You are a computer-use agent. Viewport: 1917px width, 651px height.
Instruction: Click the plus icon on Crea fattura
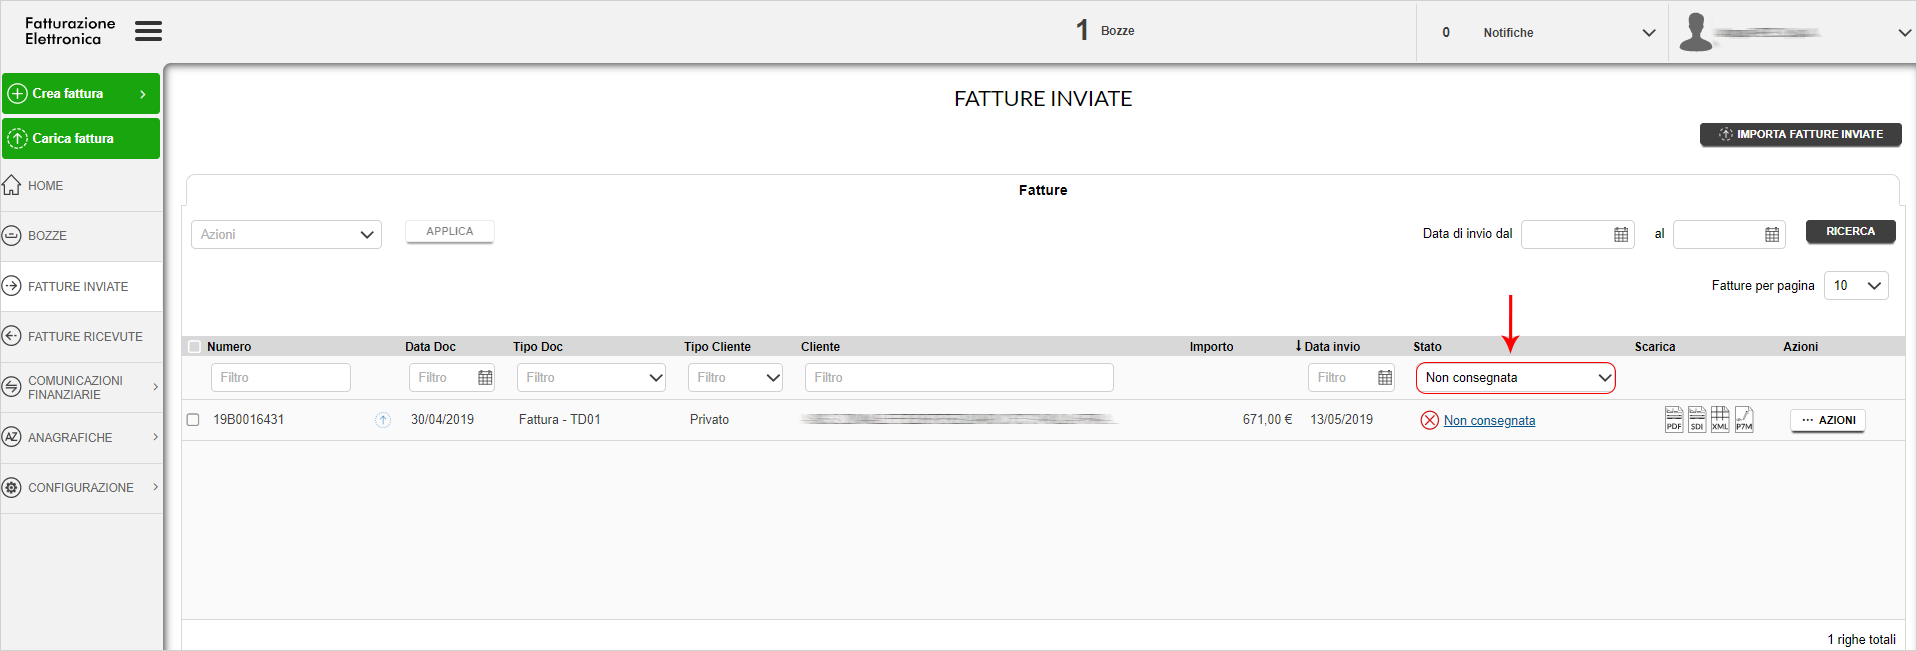click(x=17, y=93)
